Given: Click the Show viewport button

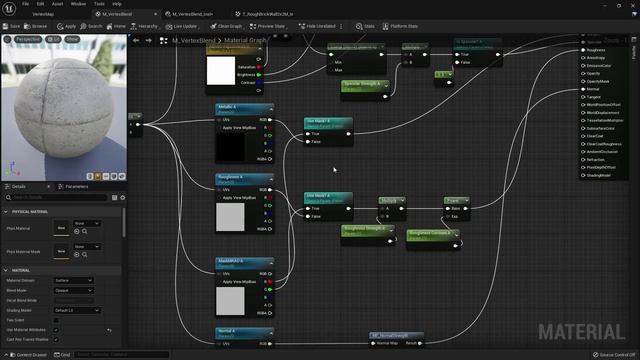Looking at the screenshot, I should click(72, 39).
